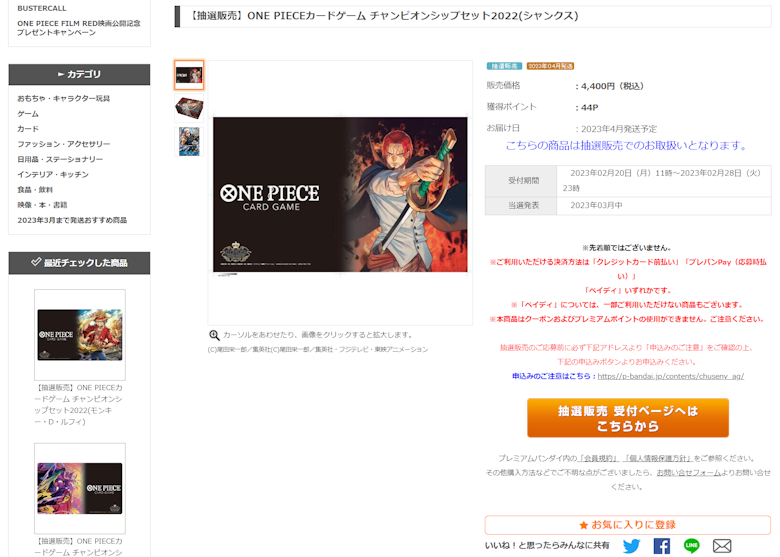This screenshot has height=557, width=780.
Task: Share product via LINE icon
Action: coord(691,546)
